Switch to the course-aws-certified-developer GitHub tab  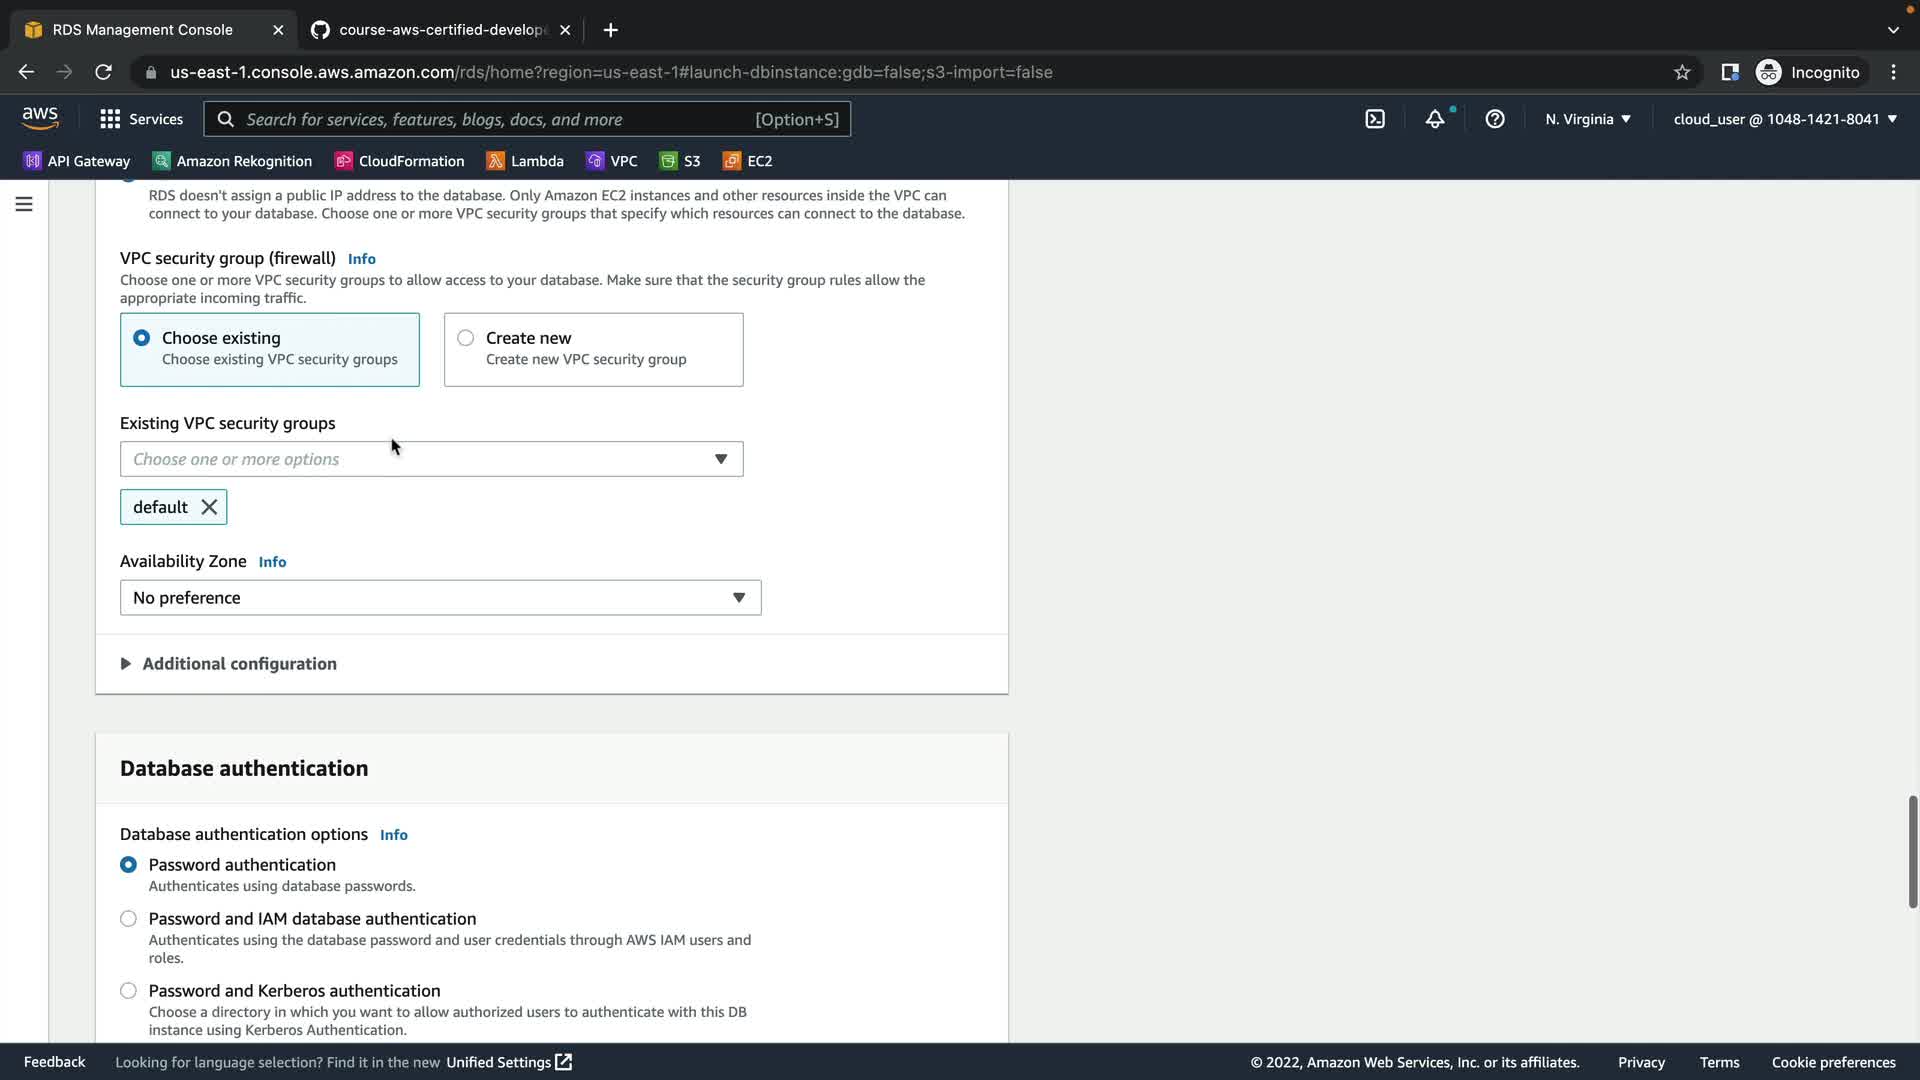click(x=440, y=30)
